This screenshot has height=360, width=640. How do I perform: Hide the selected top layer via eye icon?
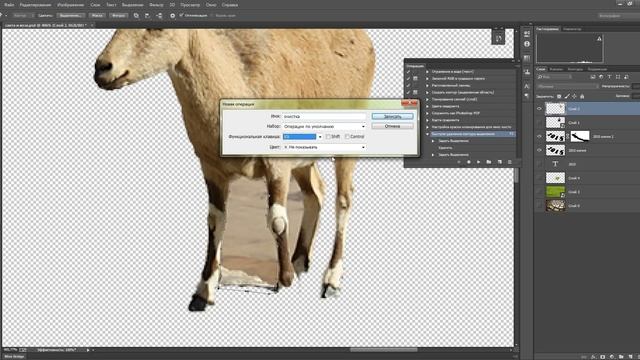(539, 109)
